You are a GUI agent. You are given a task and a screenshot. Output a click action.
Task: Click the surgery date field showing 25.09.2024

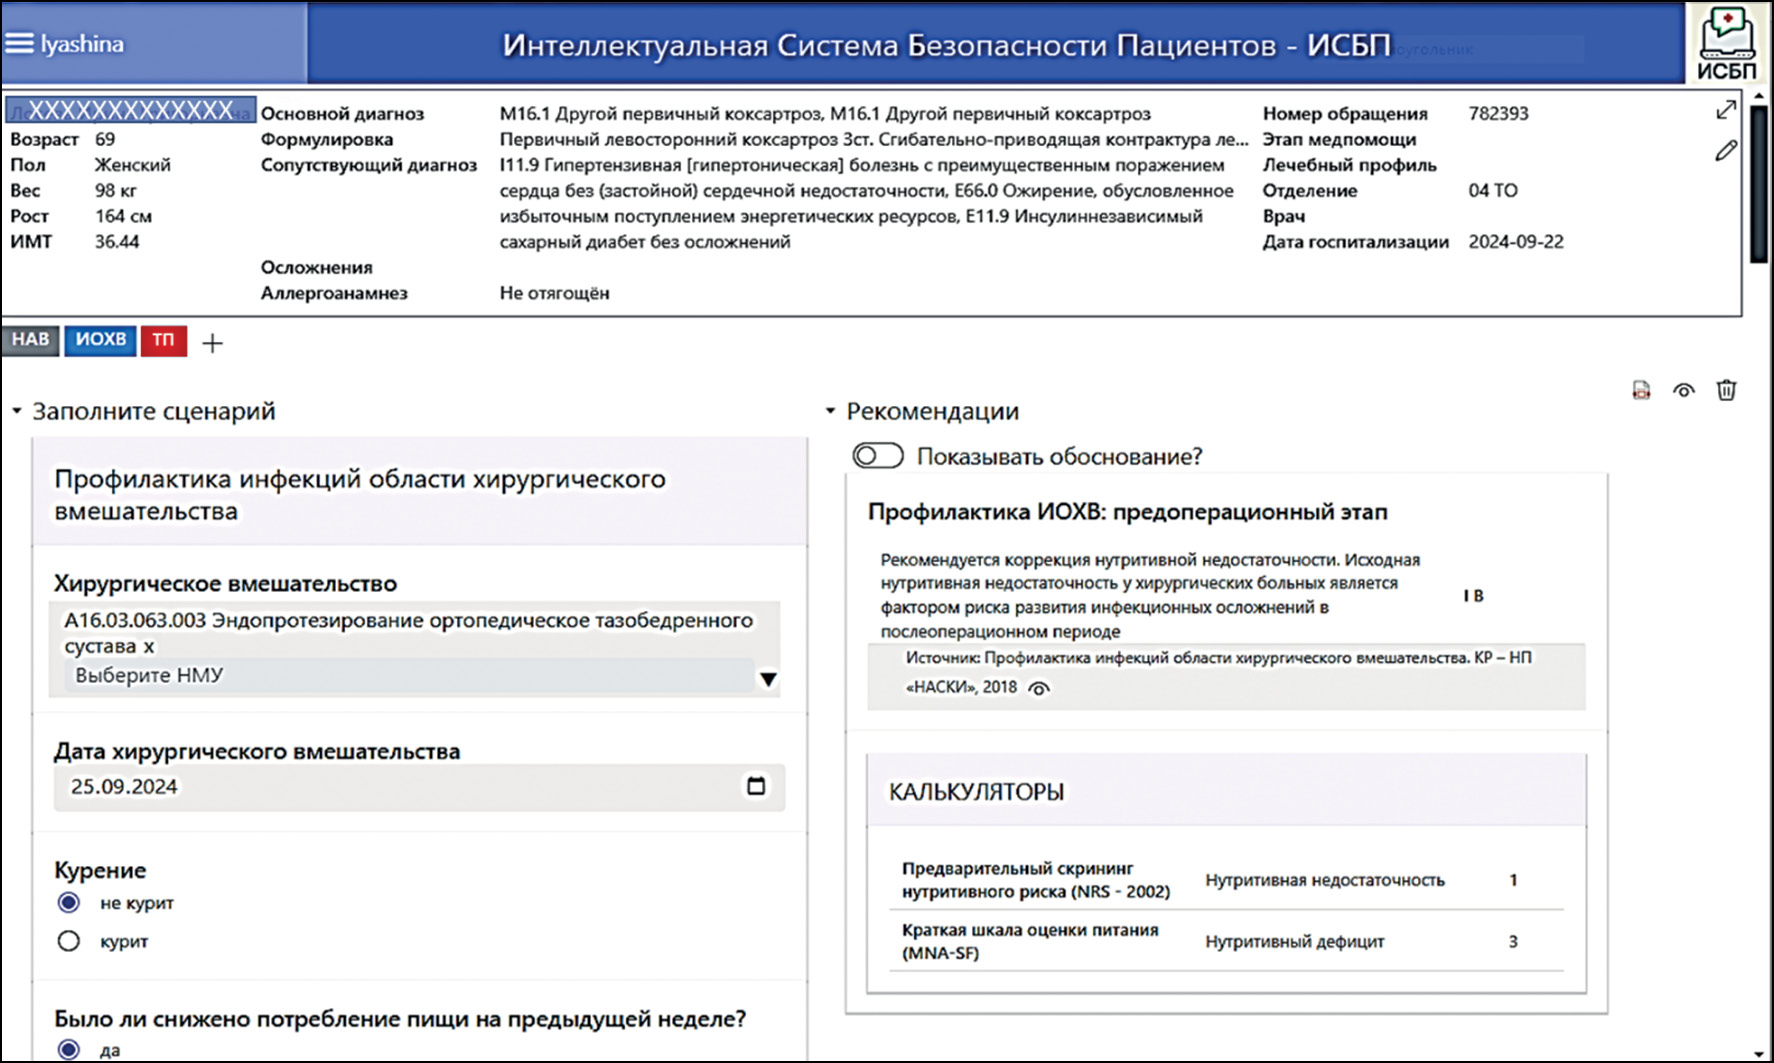coord(400,787)
